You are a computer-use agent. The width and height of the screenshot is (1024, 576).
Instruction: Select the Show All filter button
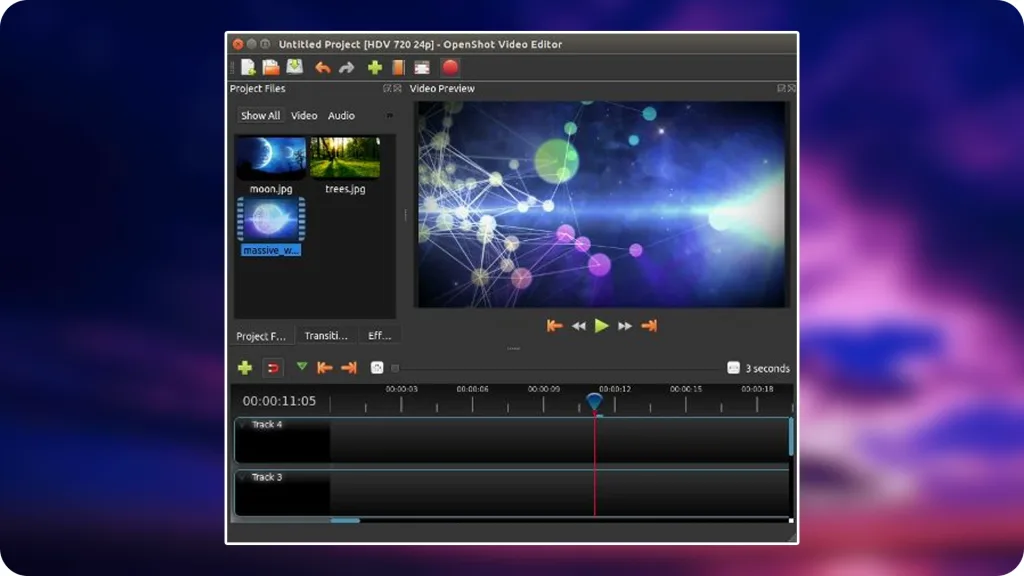coord(260,116)
